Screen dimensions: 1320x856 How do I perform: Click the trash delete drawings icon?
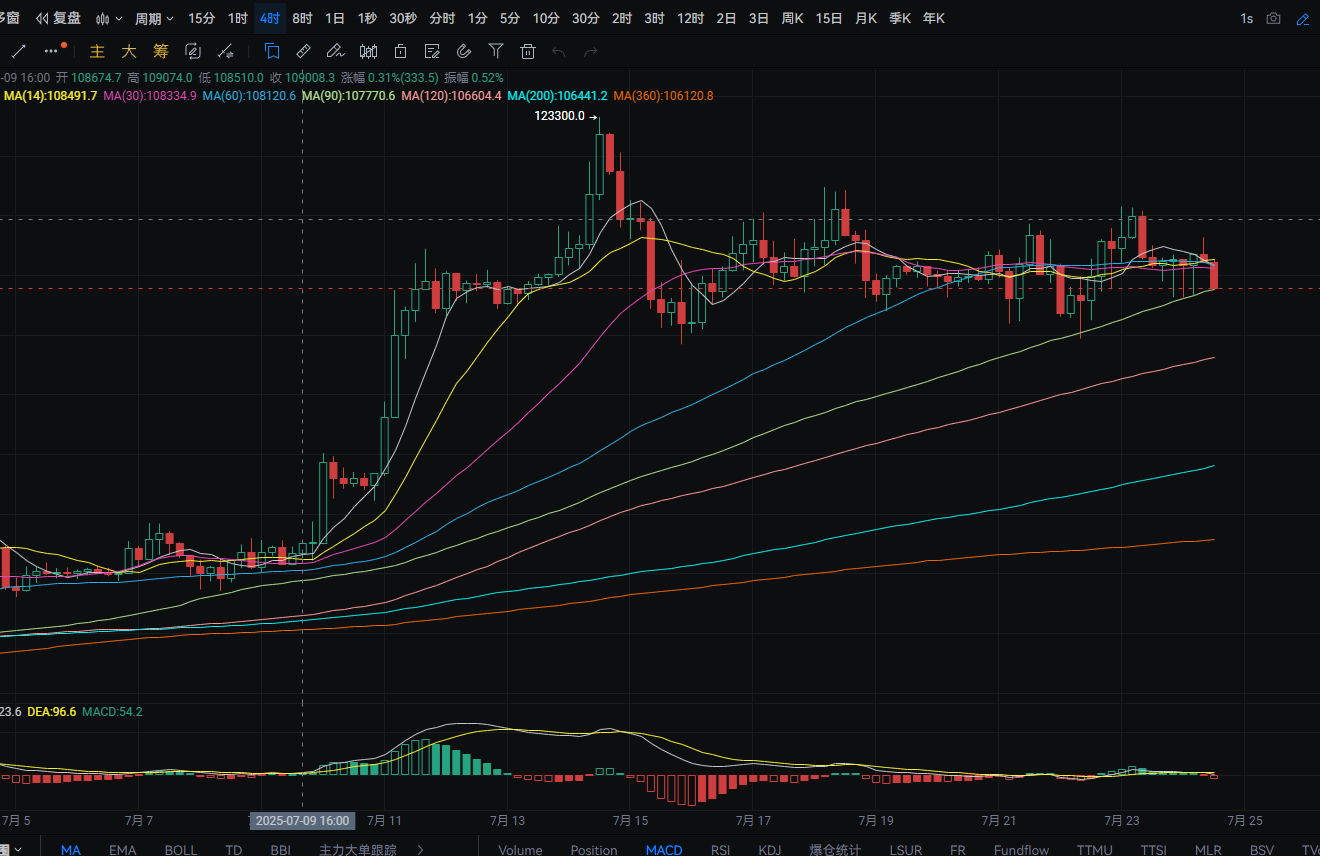tap(528, 51)
